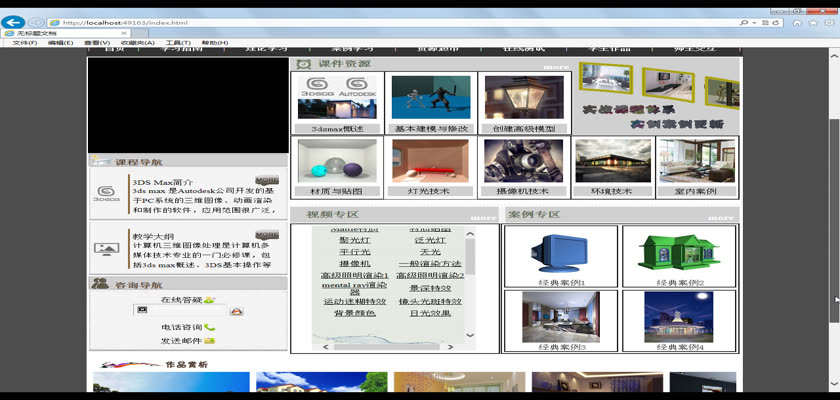Image resolution: width=840 pixels, height=400 pixels.
Task: Open the 平行光 video link
Action: 354,252
